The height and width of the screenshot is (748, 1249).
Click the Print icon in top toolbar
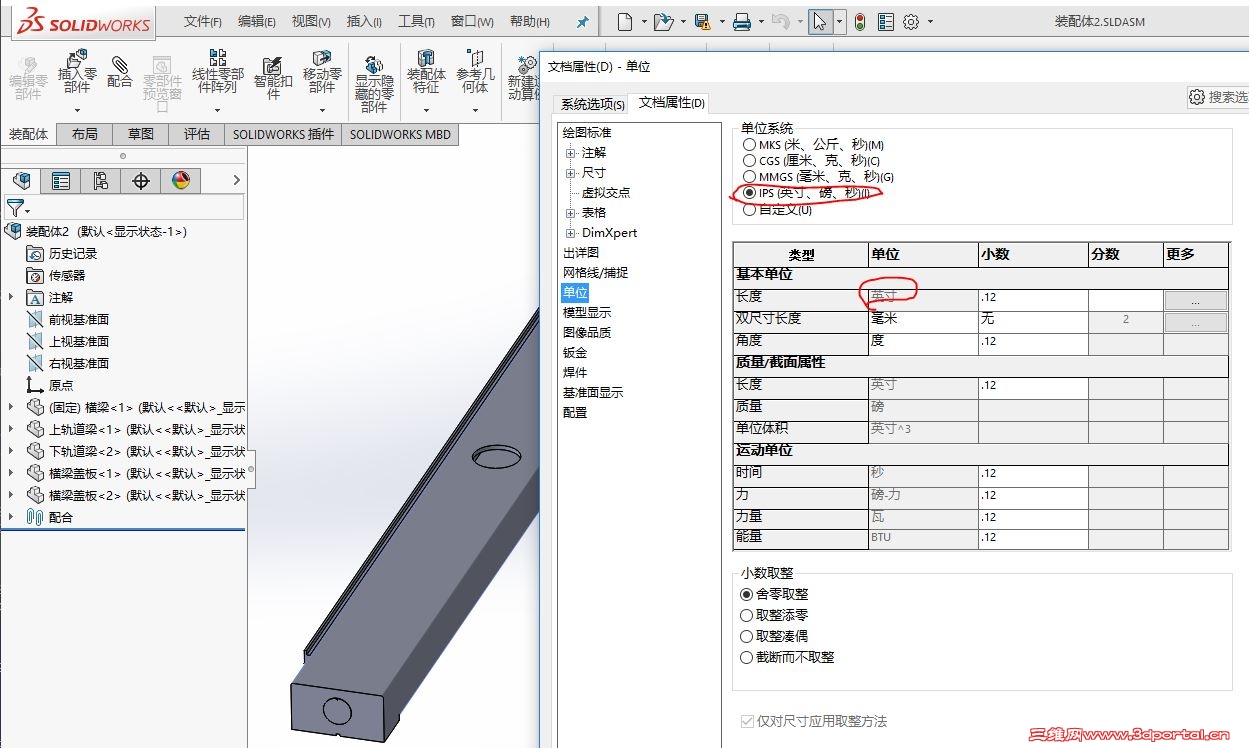[742, 21]
